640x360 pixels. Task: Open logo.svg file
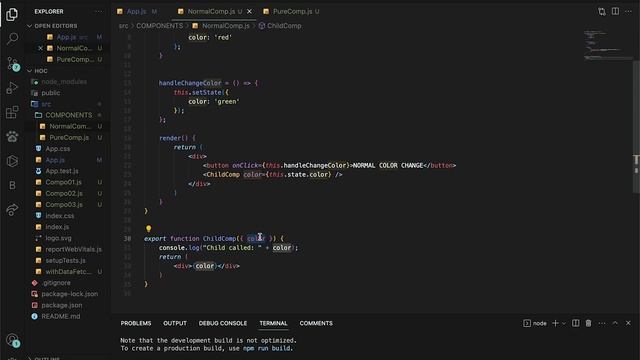58,238
